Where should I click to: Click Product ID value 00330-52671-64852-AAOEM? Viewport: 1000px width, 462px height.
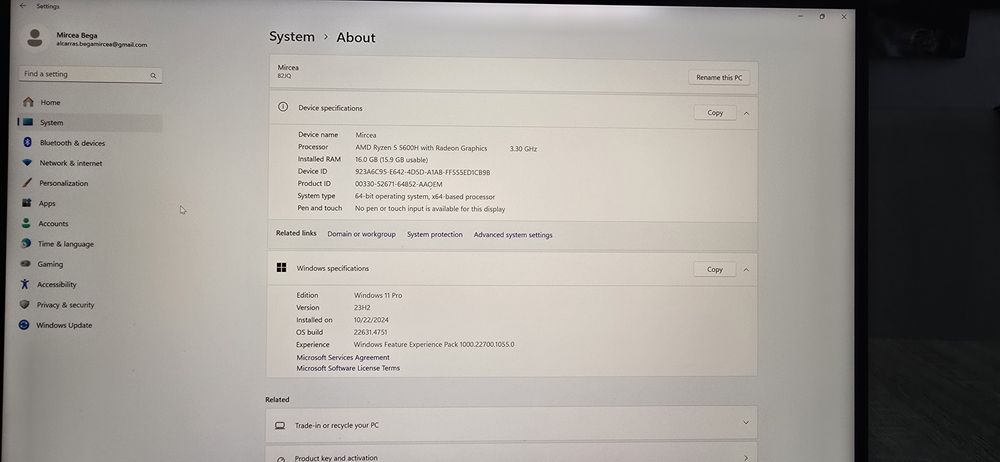point(398,184)
